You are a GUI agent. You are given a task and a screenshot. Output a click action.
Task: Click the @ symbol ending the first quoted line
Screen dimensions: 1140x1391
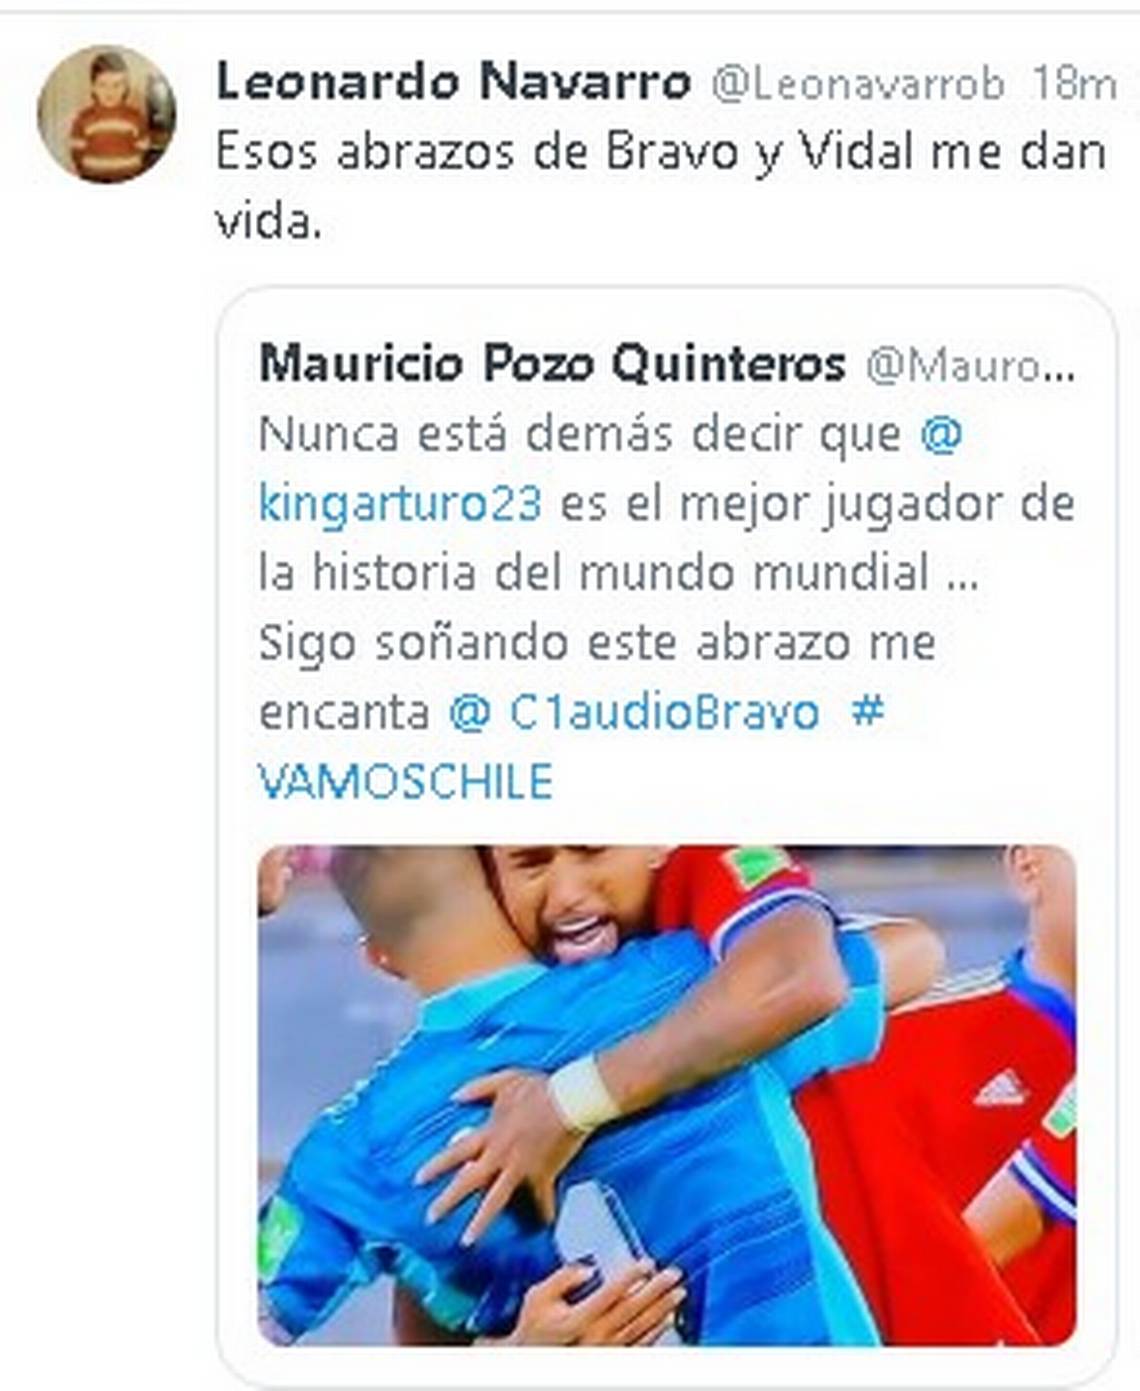941,435
